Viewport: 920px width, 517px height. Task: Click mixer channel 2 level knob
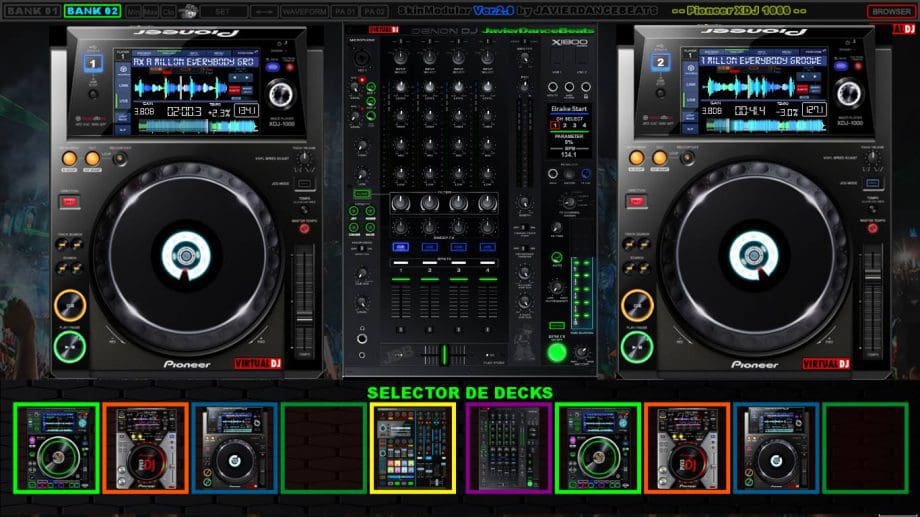point(429,87)
